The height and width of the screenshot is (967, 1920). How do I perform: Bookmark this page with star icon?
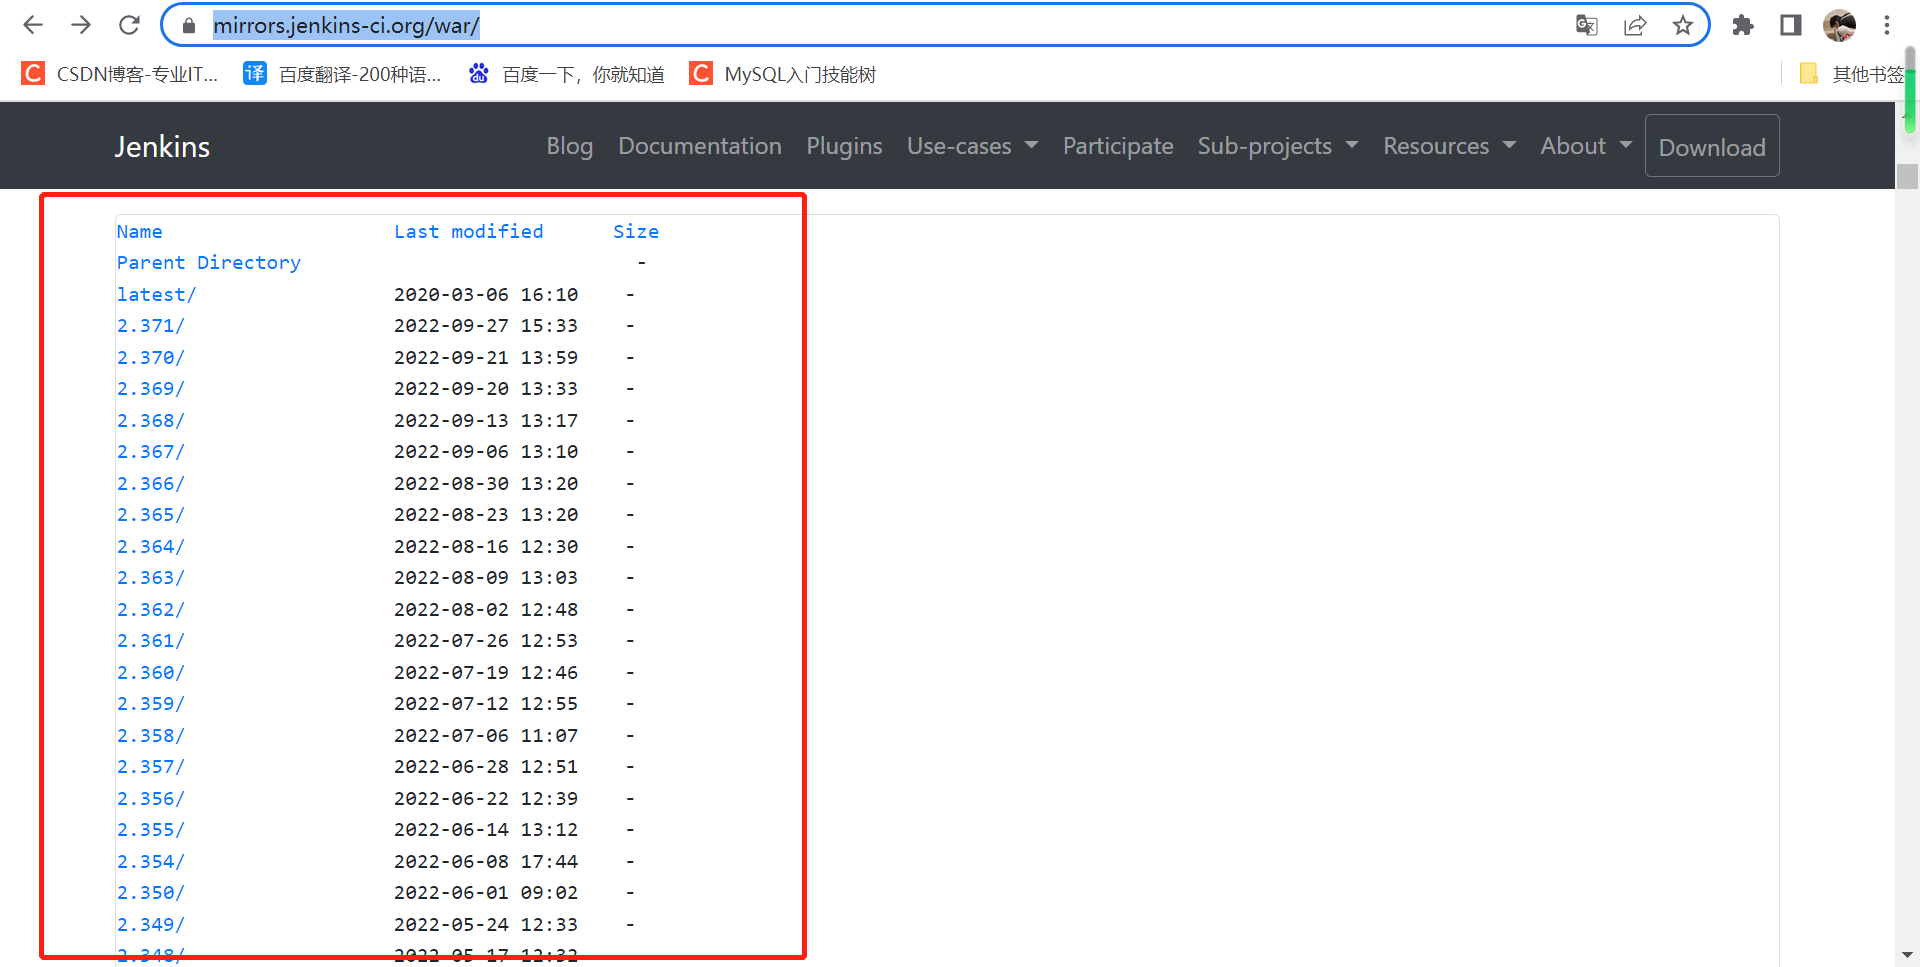point(1683,25)
